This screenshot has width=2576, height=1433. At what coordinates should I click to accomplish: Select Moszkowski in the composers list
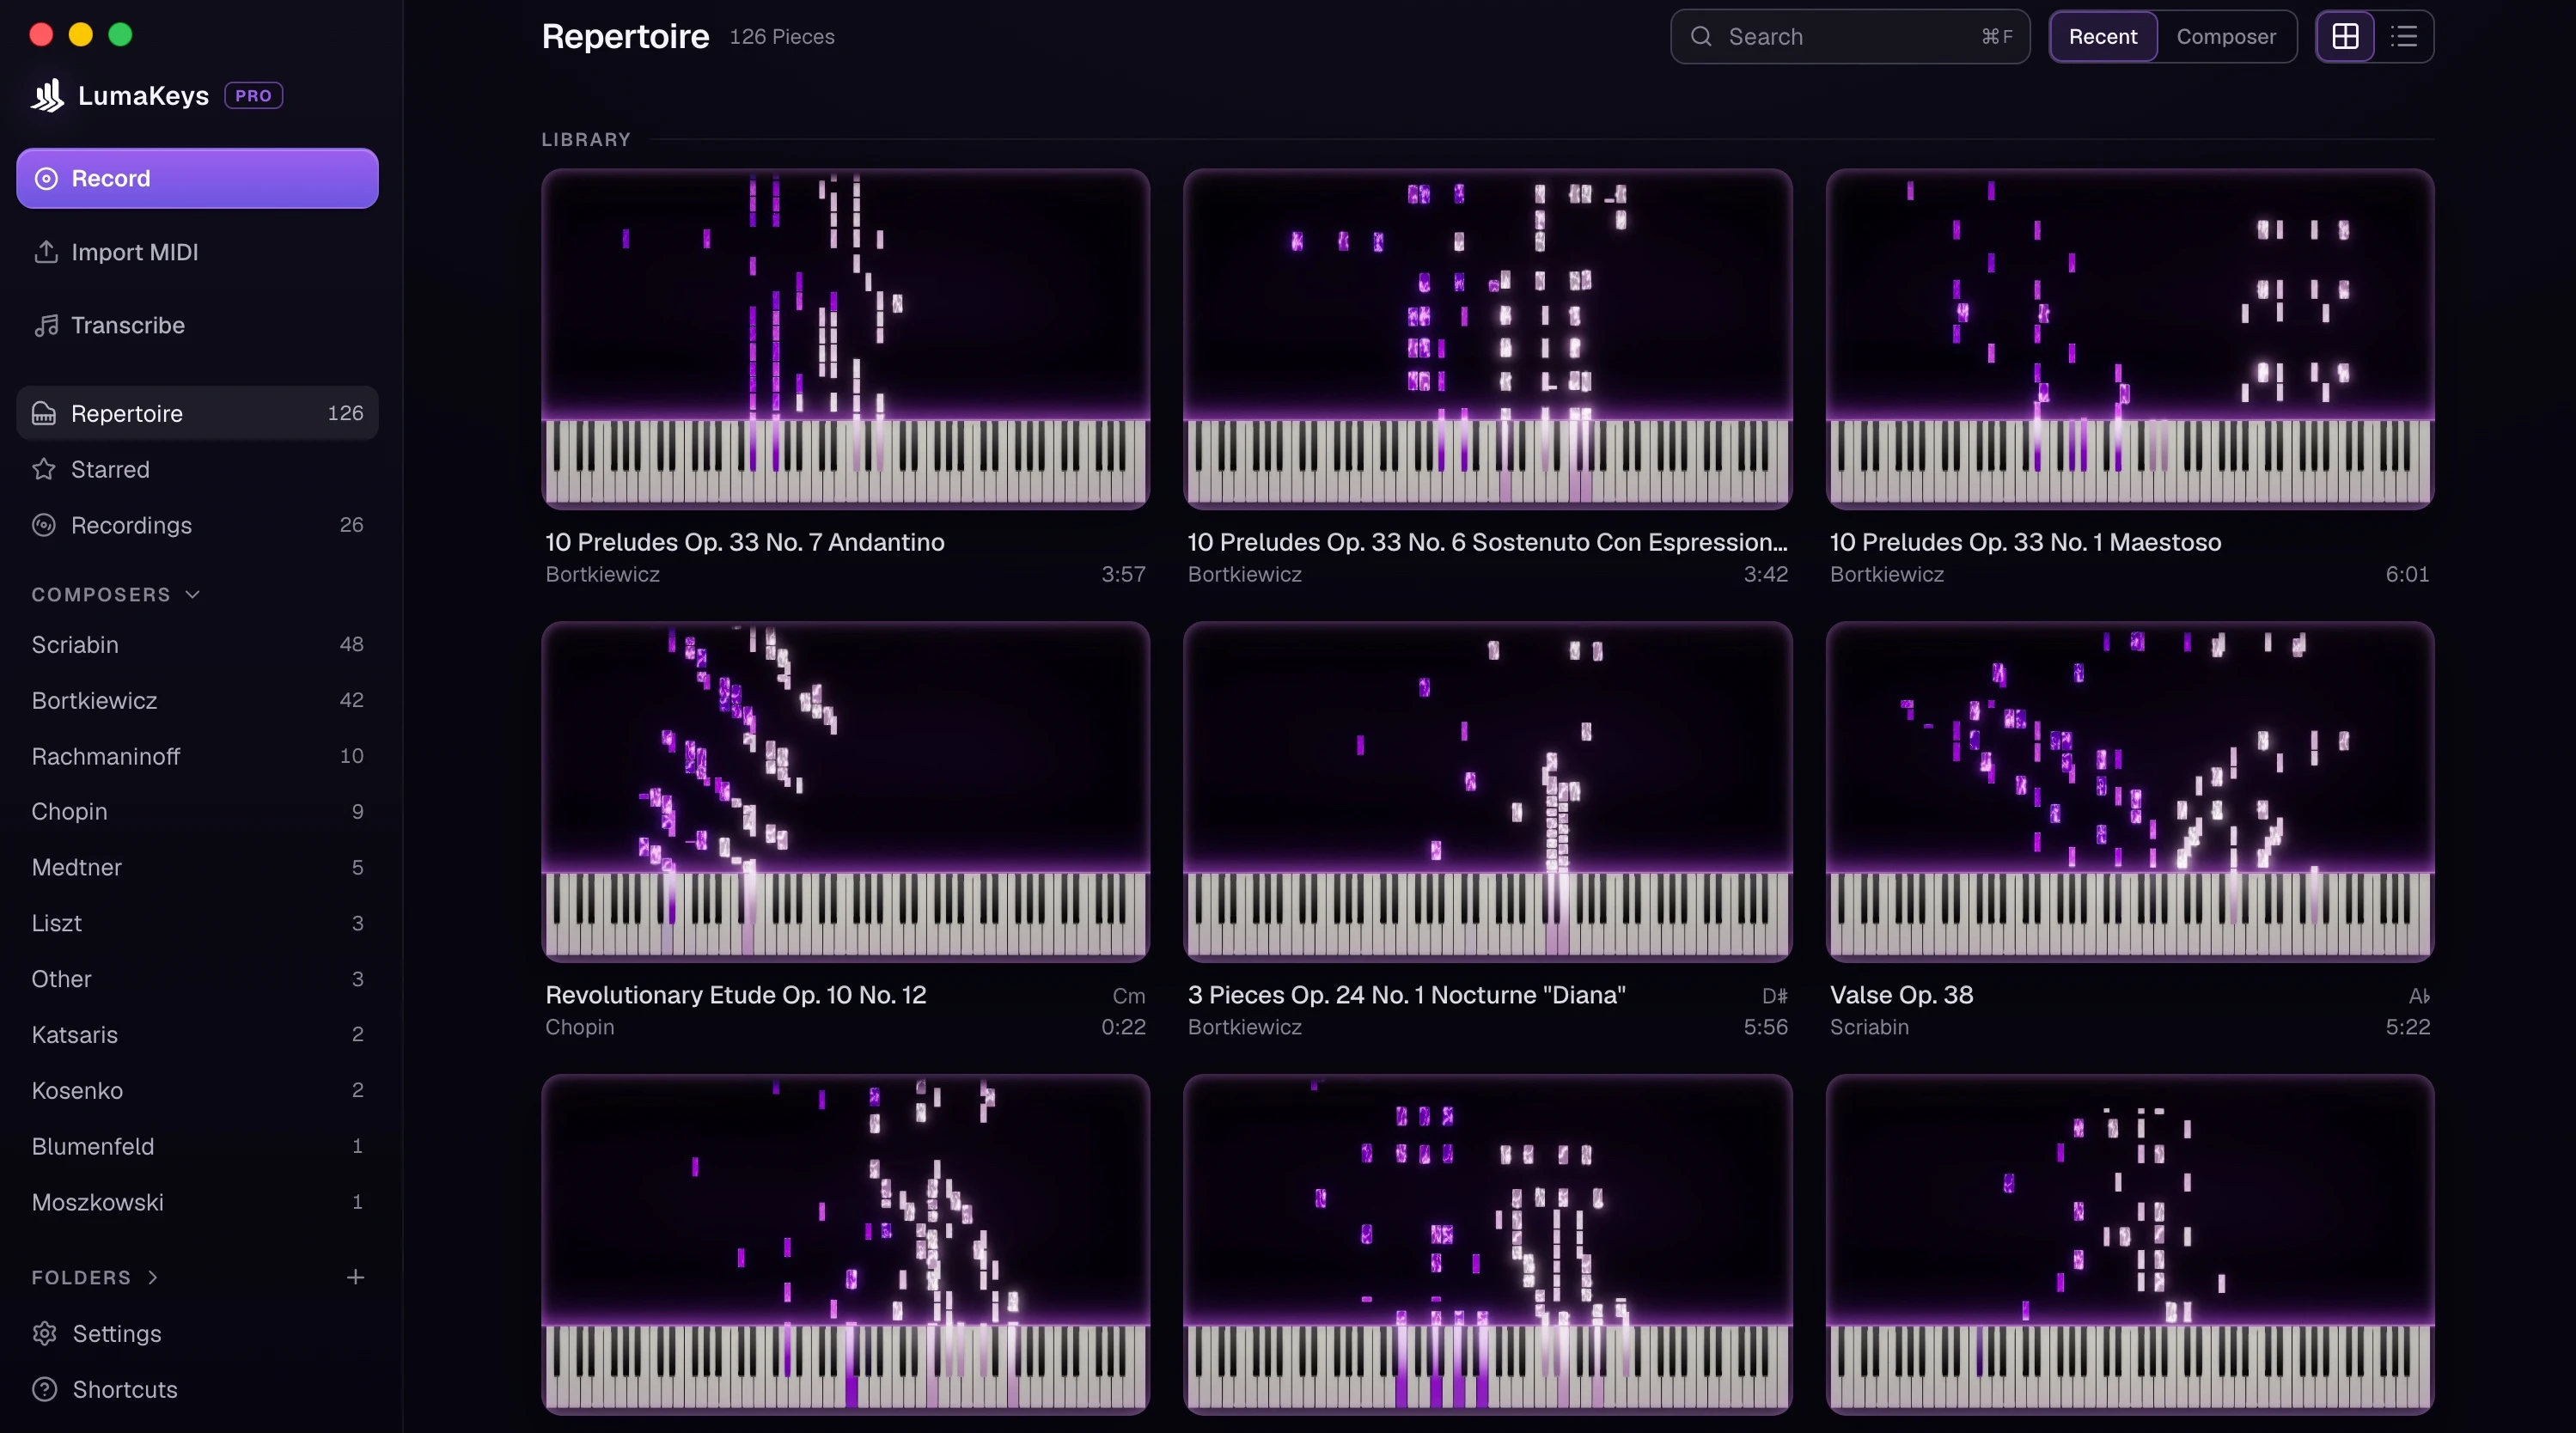[x=197, y=1202]
